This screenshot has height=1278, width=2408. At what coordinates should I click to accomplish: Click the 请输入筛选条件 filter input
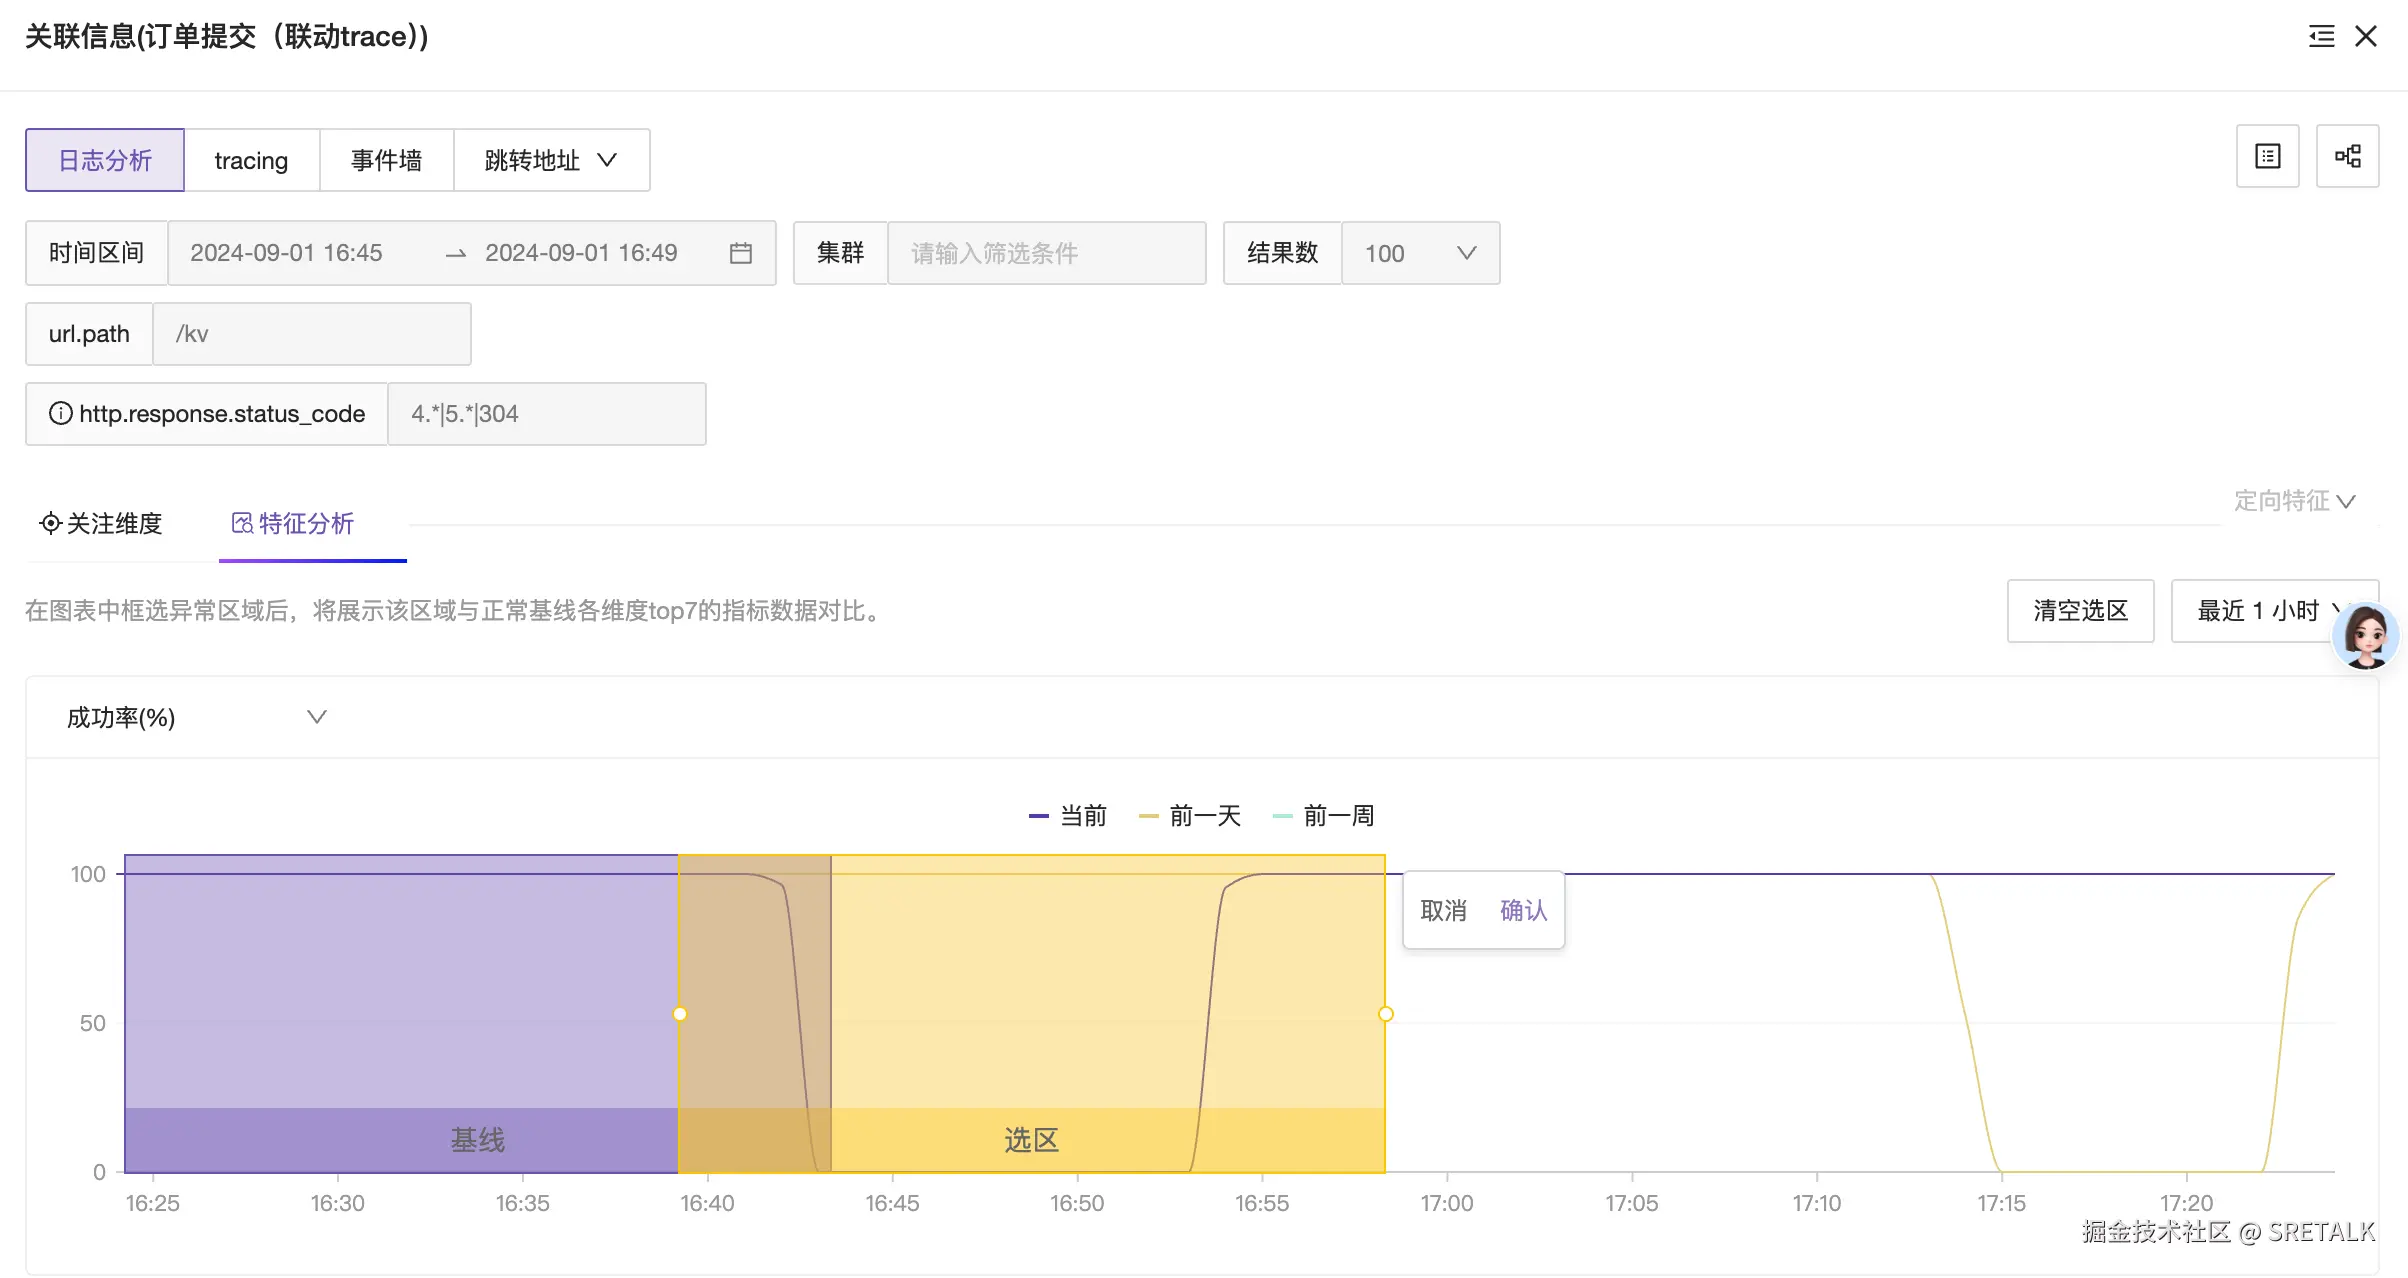pos(1046,253)
